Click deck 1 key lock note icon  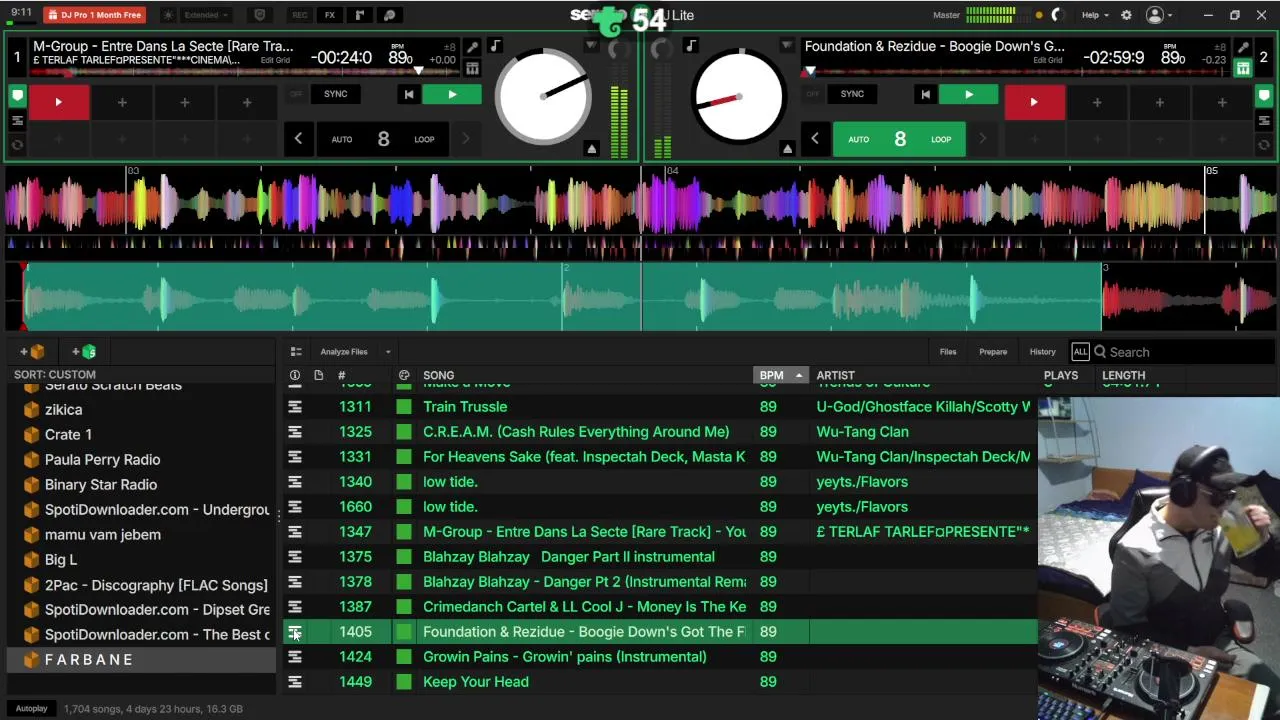click(x=495, y=46)
